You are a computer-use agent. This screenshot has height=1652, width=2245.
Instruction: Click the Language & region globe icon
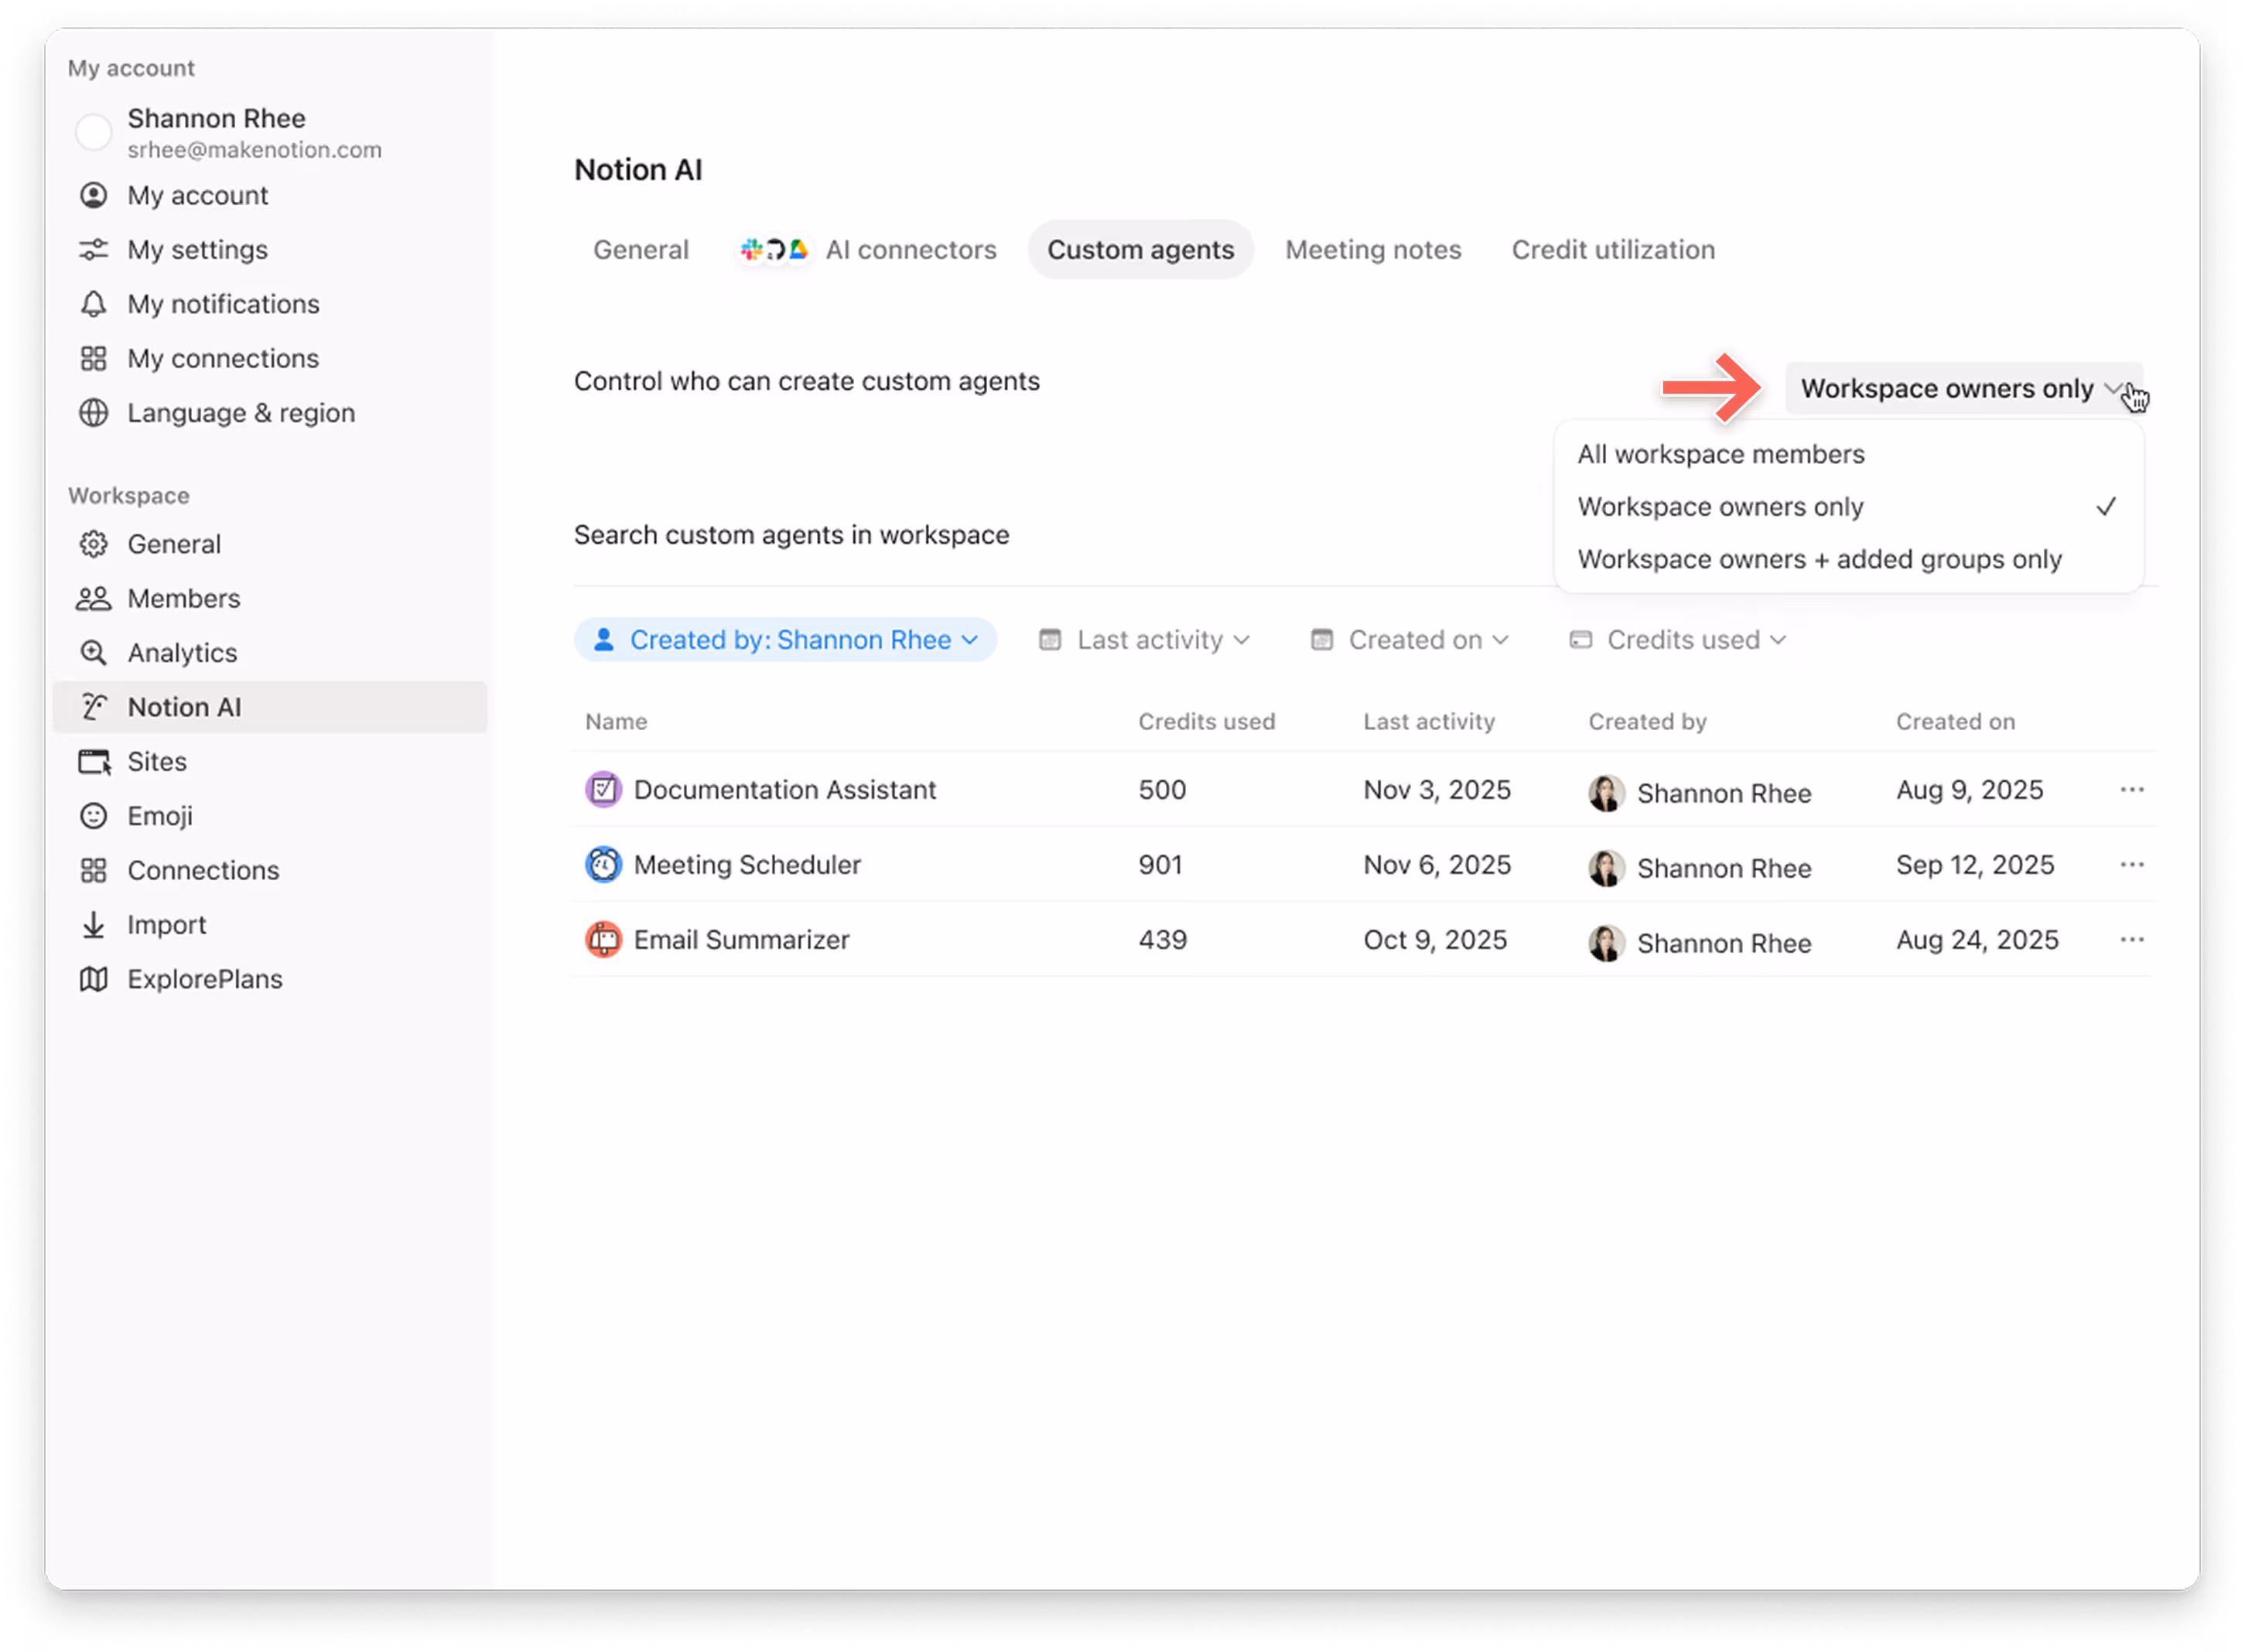(x=94, y=413)
